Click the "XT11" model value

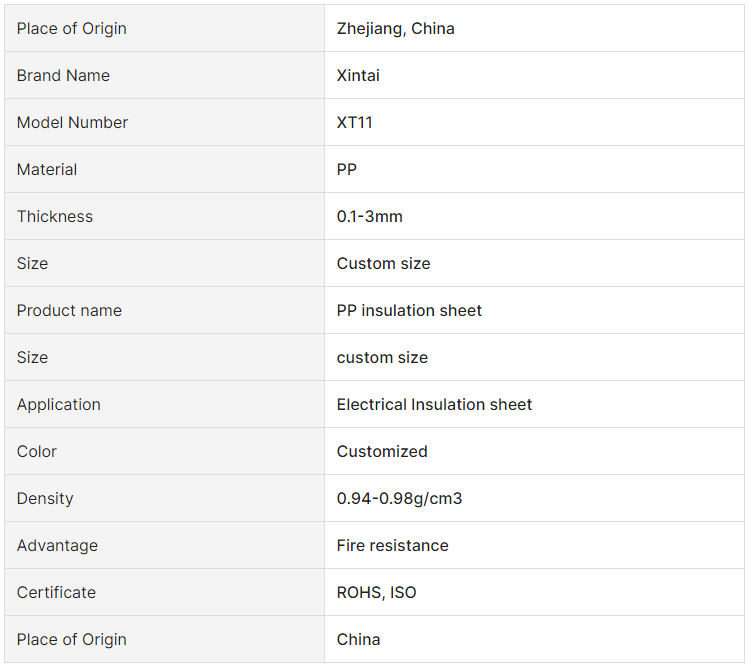pyautogui.click(x=355, y=122)
